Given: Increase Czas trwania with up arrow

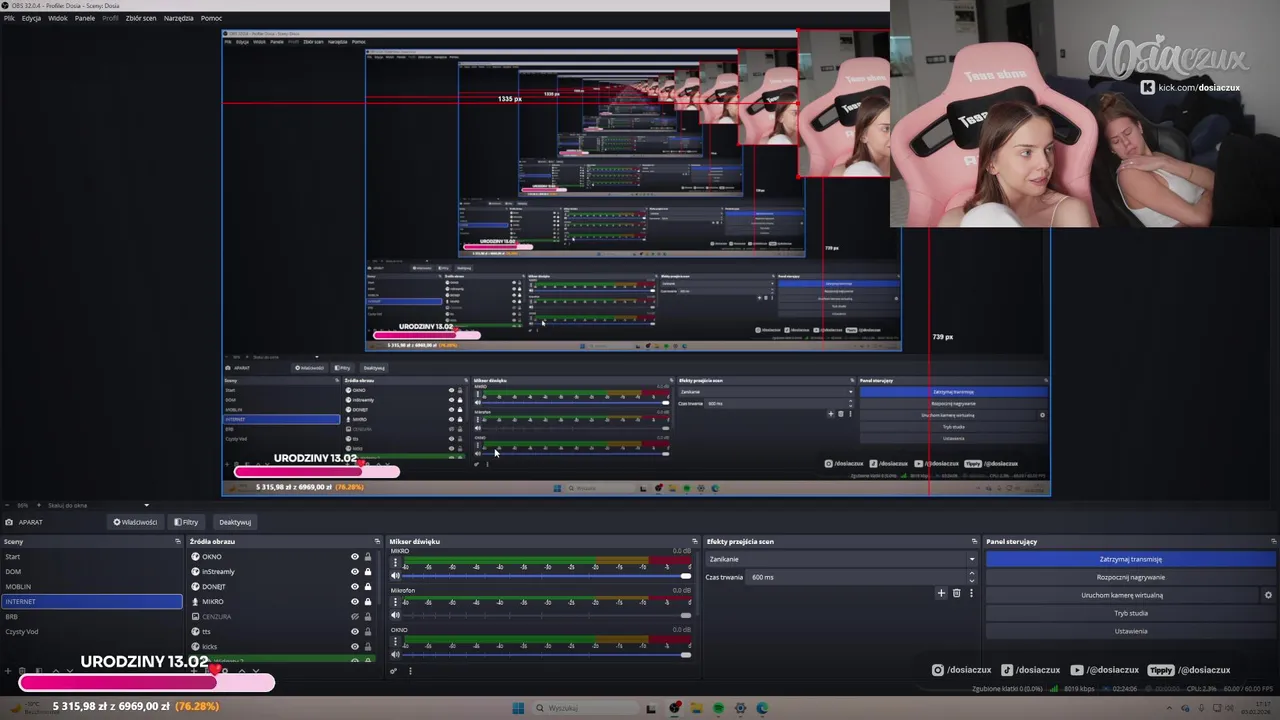Looking at the screenshot, I should click(x=971, y=574).
